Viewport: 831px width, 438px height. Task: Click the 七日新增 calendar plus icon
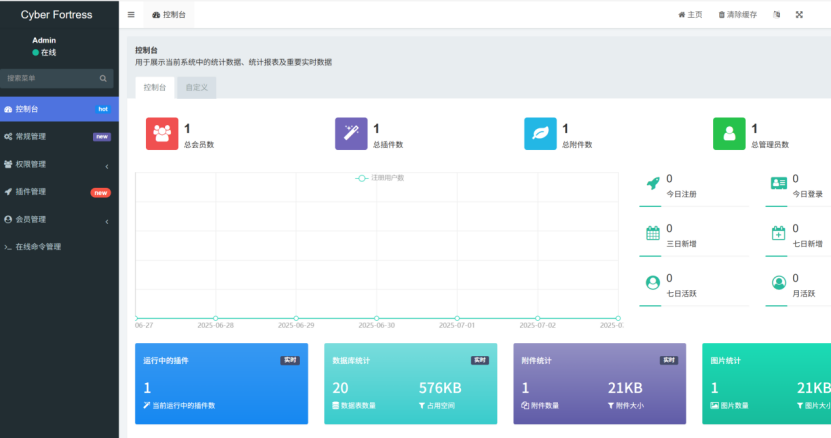[x=779, y=233]
